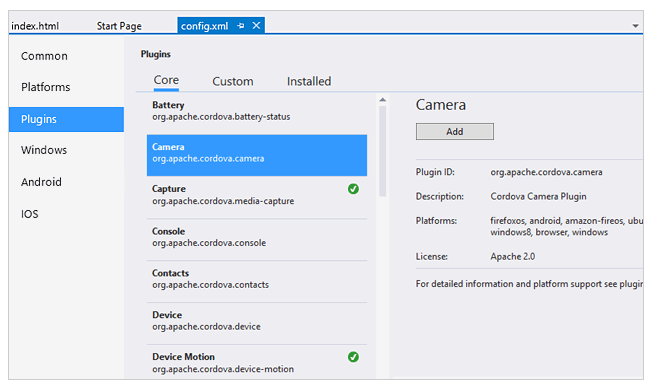
Task: Click the 'Cordova Camera Plugin' description text
Action: click(538, 196)
